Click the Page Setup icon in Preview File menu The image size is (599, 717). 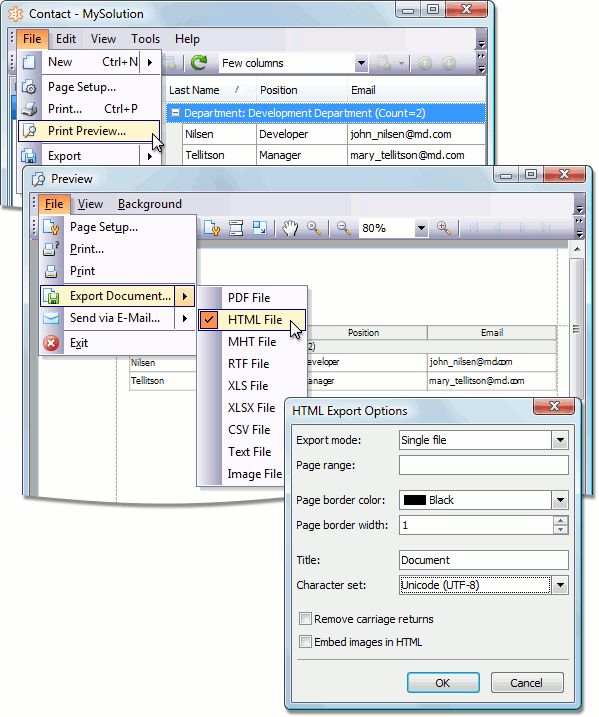pos(51,227)
